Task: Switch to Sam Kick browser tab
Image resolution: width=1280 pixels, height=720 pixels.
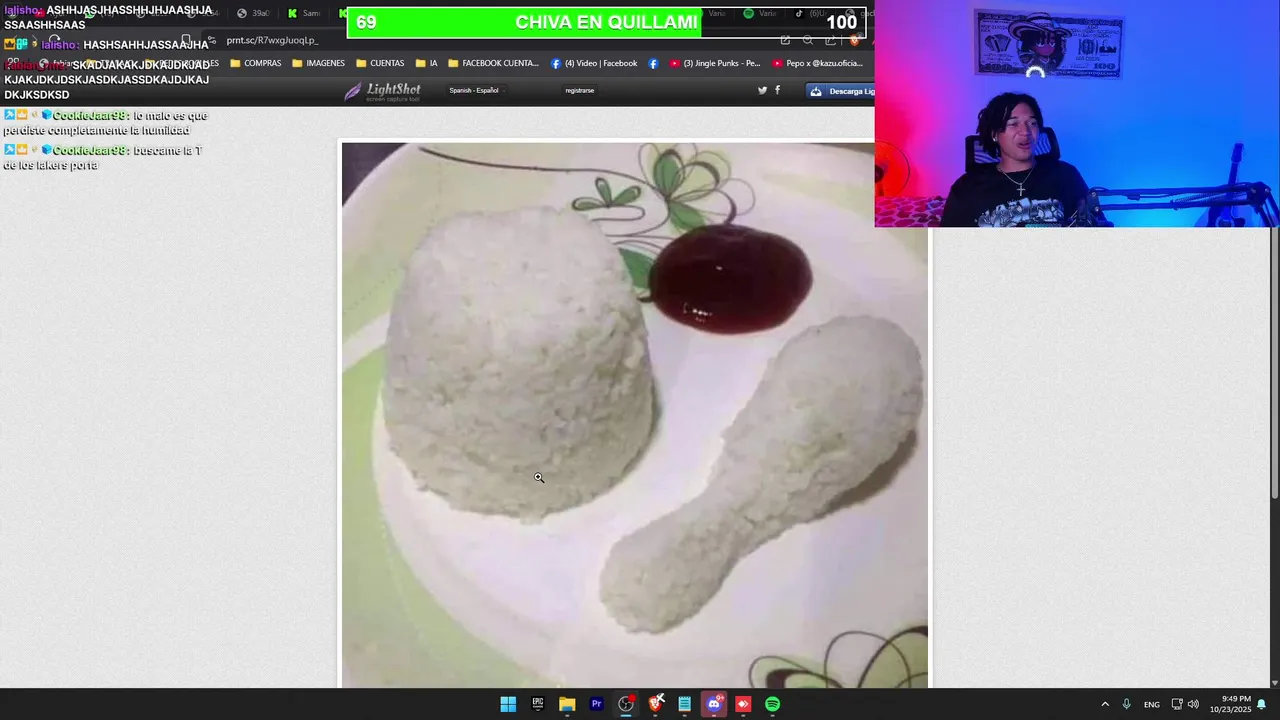Action: coord(305,14)
